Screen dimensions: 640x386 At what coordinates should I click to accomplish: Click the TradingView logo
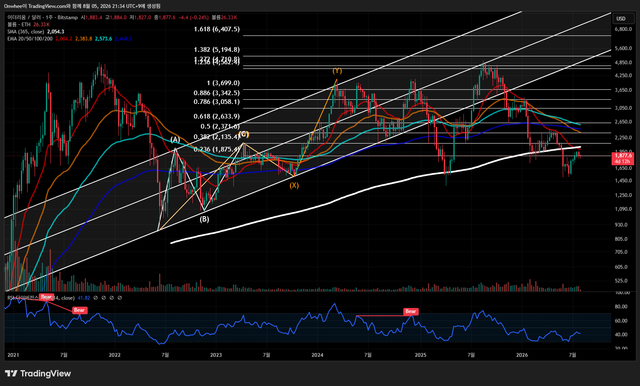tap(38, 373)
